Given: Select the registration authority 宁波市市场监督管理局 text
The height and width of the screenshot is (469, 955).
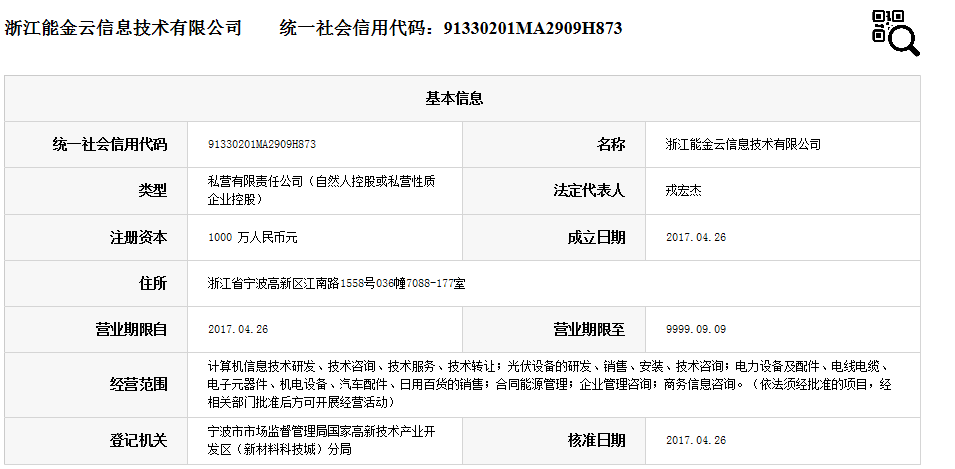Looking at the screenshot, I should (x=322, y=440).
